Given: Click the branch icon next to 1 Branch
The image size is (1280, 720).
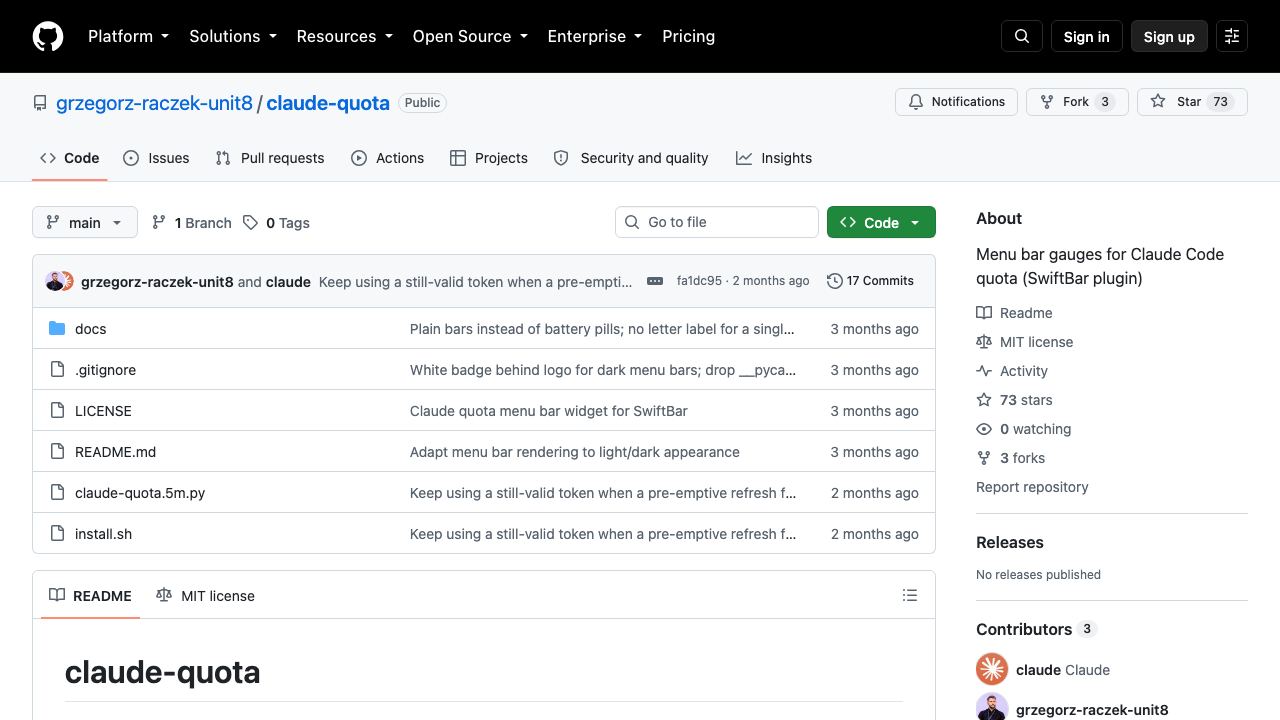Looking at the screenshot, I should click(x=159, y=223).
